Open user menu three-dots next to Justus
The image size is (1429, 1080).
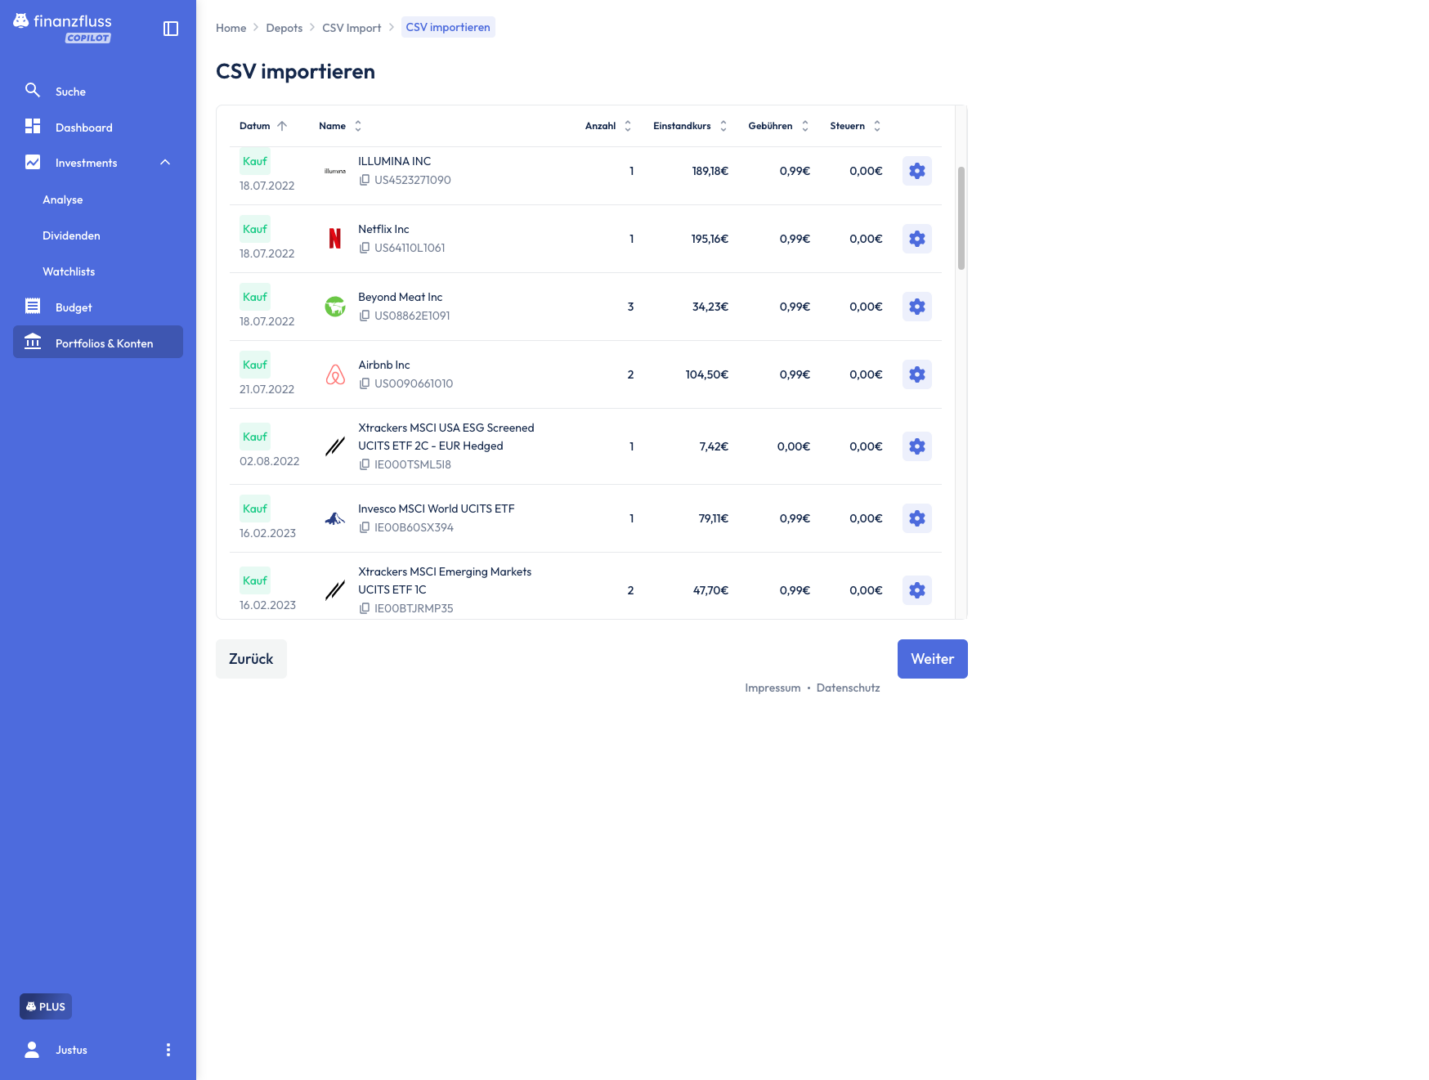168,1050
